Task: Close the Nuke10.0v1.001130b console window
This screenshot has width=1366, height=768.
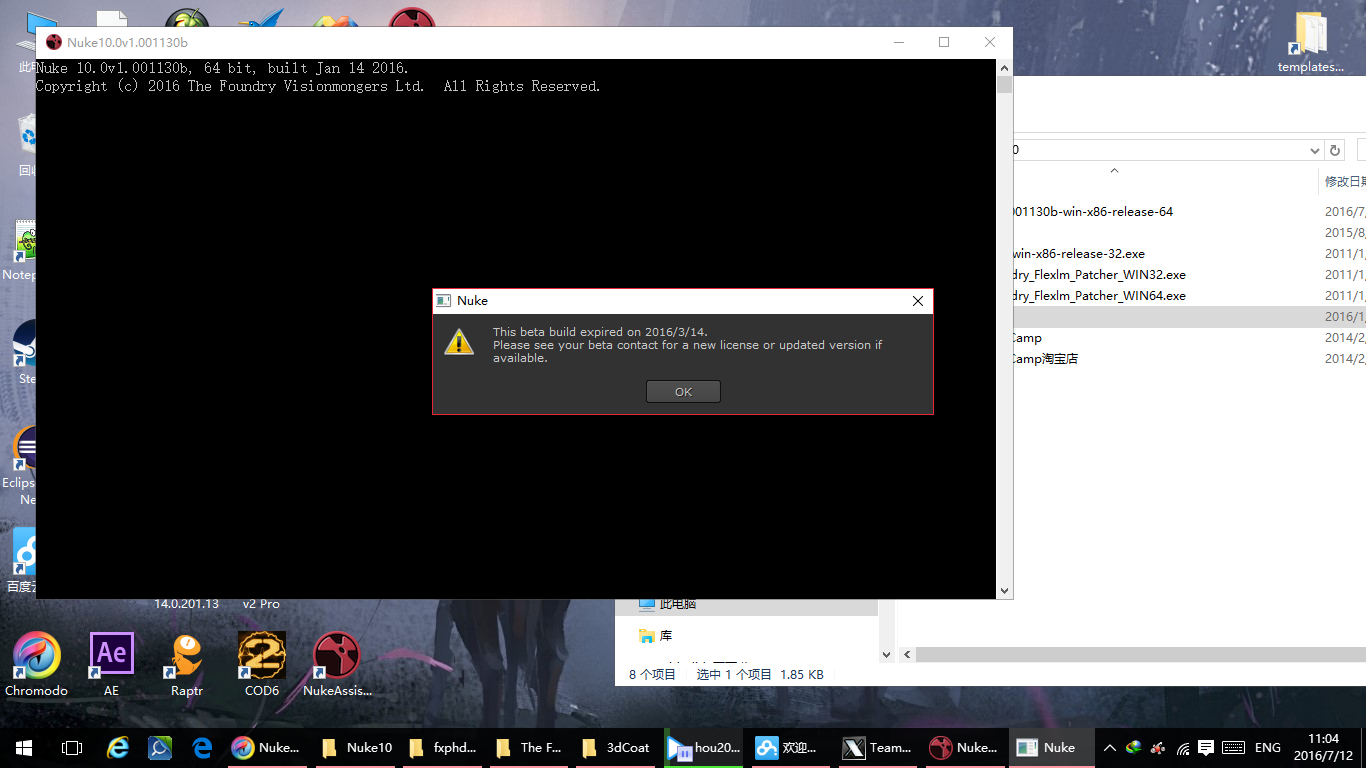Action: tap(990, 42)
